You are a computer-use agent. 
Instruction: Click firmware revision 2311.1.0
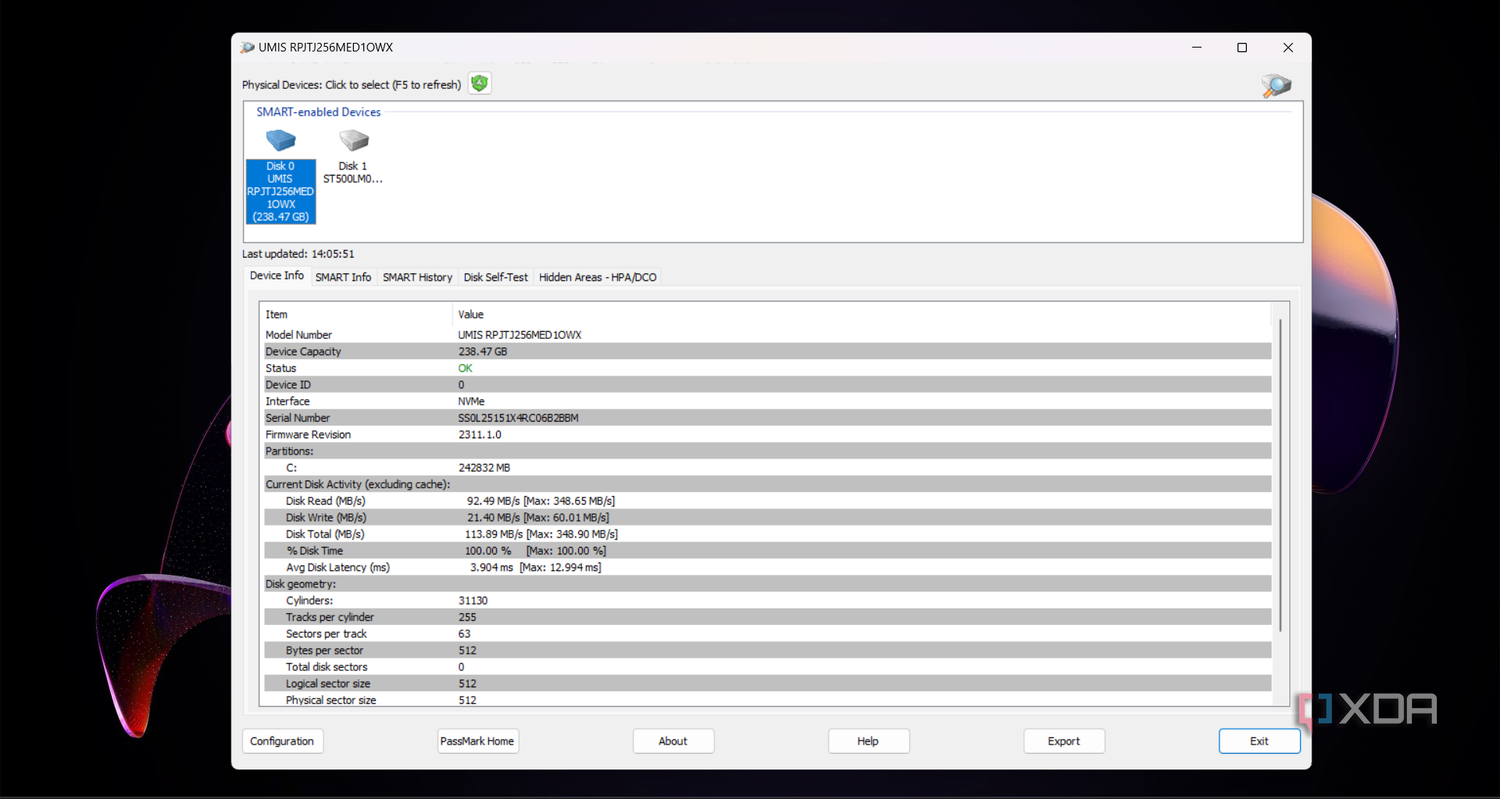480,435
